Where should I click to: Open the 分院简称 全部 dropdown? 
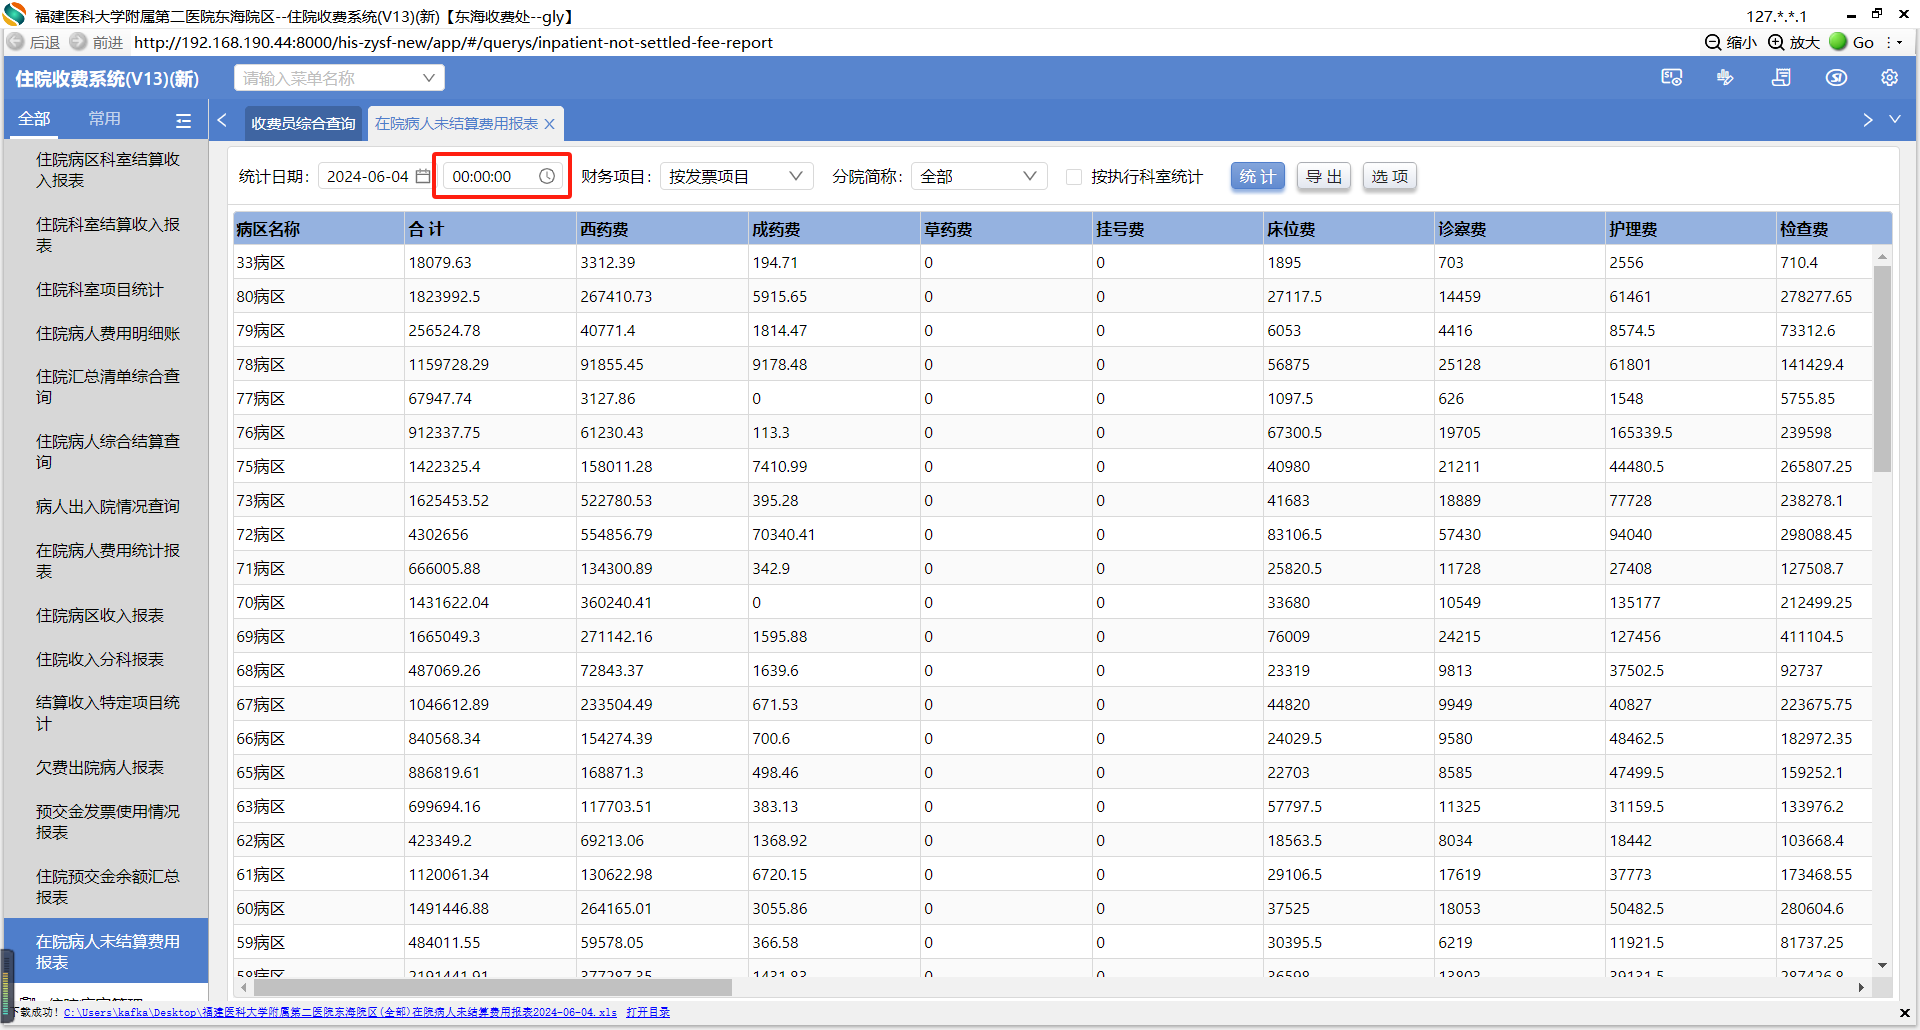pos(979,176)
